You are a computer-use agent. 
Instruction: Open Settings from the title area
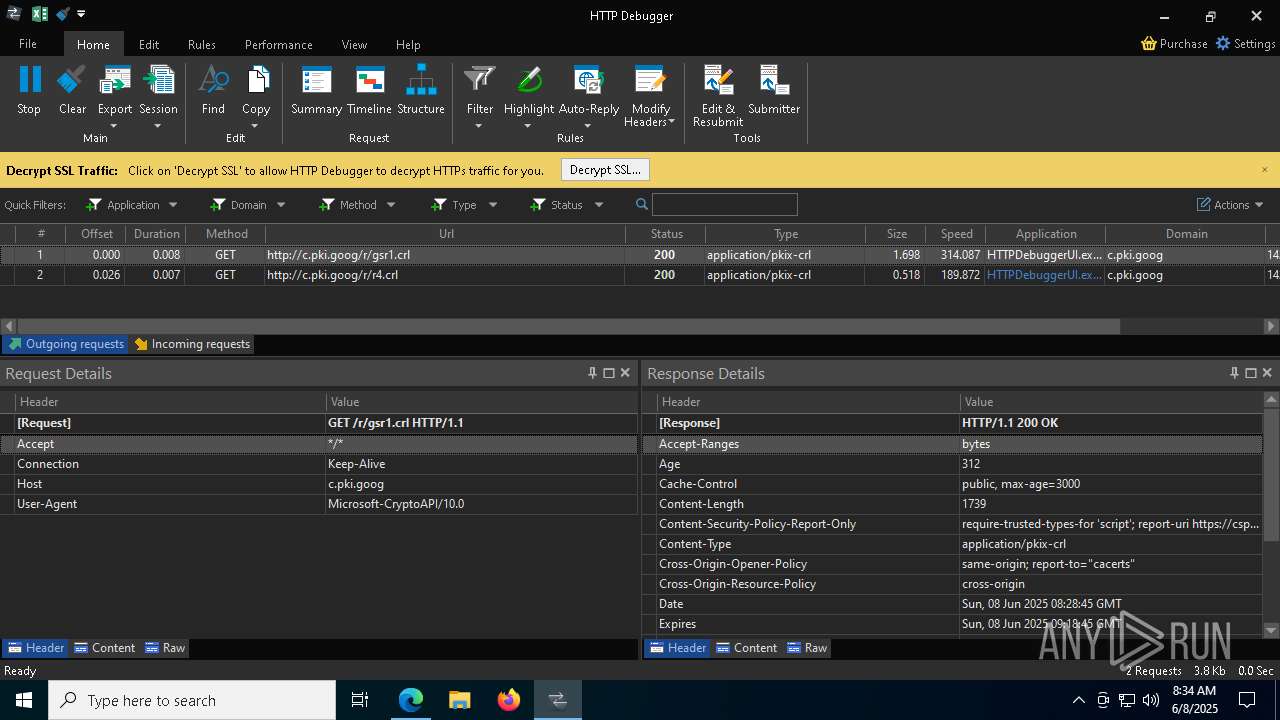[1245, 44]
